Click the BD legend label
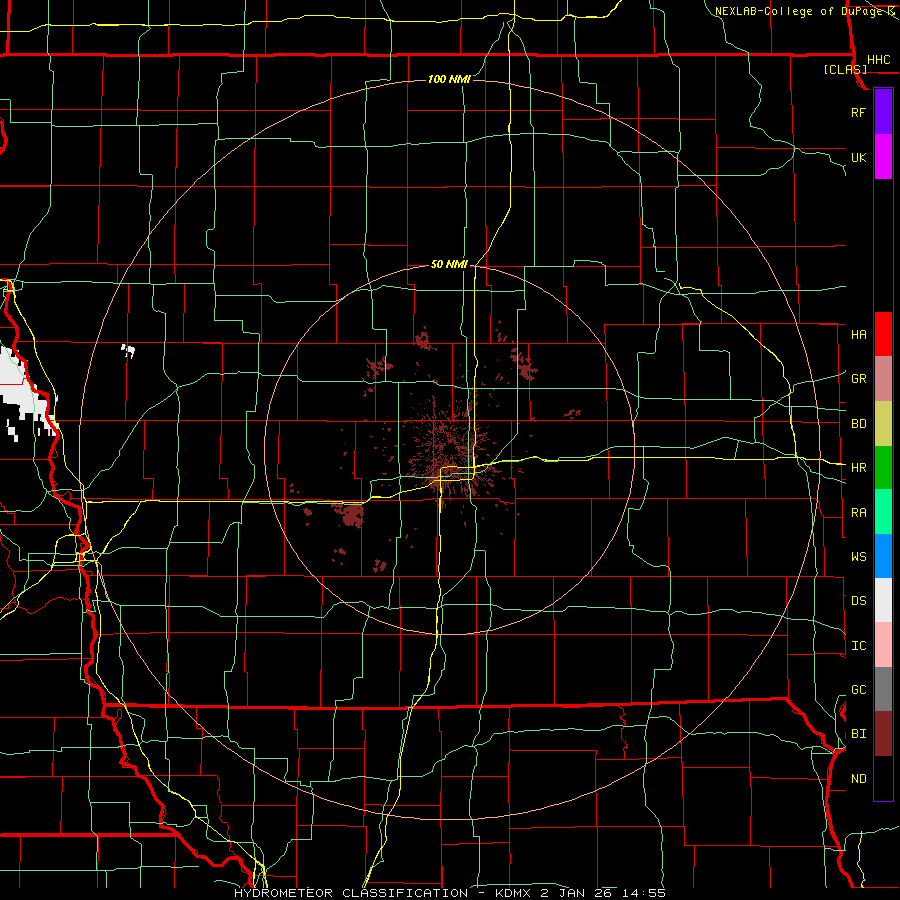The height and width of the screenshot is (900, 900). tap(859, 424)
